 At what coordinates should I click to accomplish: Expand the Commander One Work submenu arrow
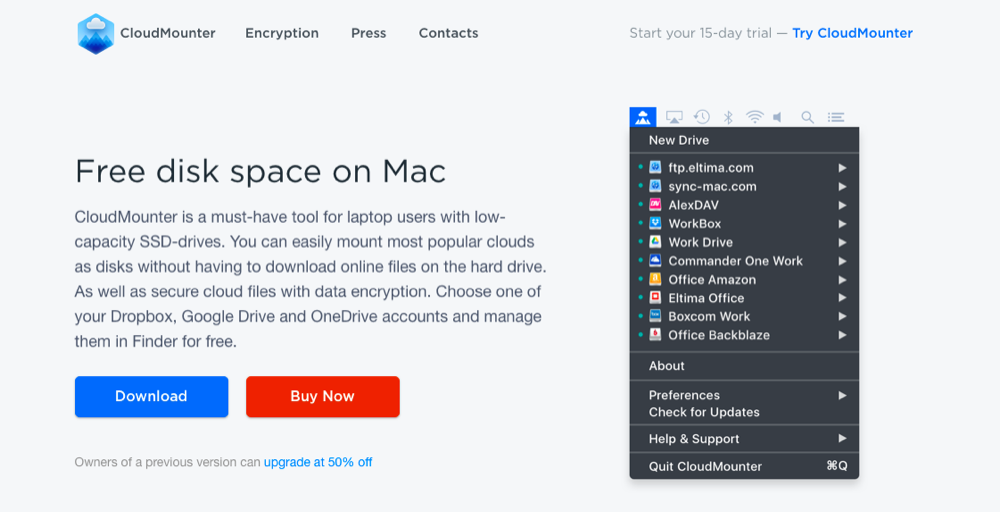(842, 260)
